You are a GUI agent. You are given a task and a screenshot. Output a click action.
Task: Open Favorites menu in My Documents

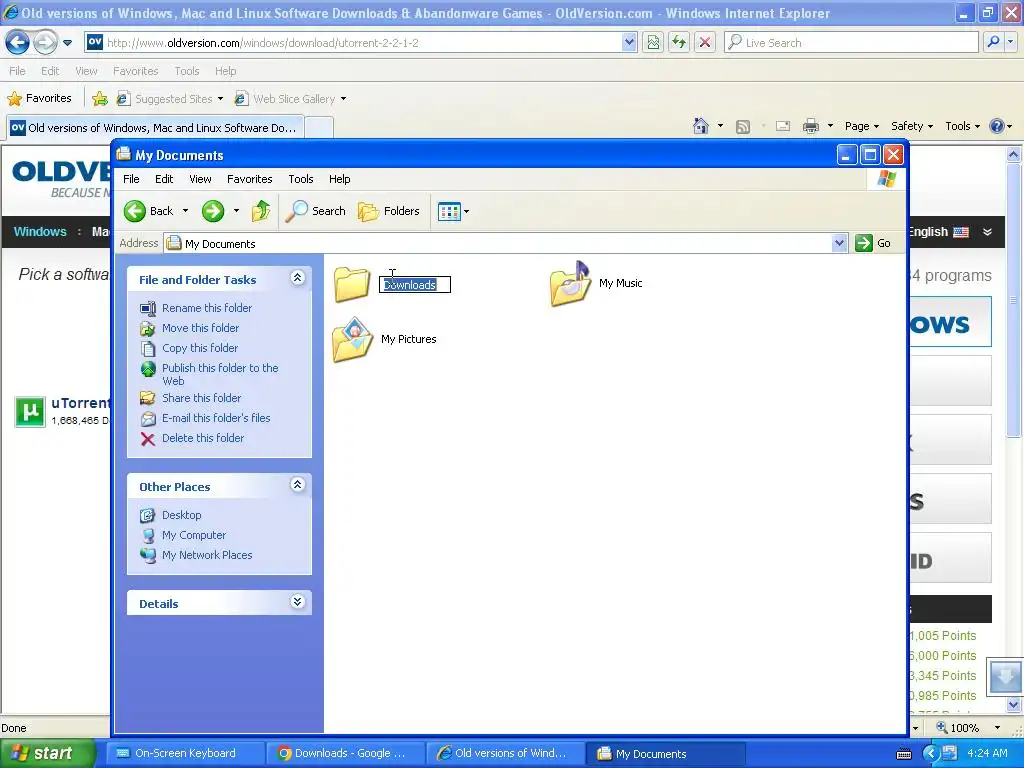pyautogui.click(x=249, y=179)
